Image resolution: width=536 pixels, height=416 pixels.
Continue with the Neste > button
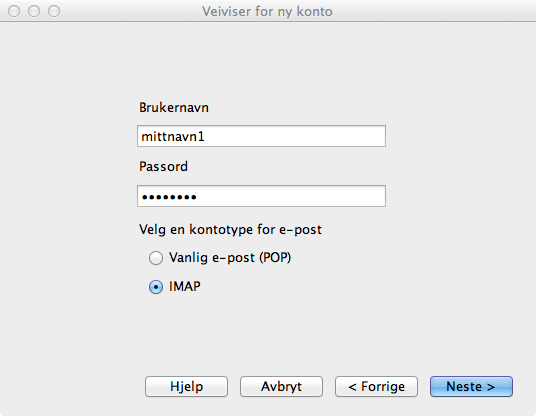click(x=471, y=387)
